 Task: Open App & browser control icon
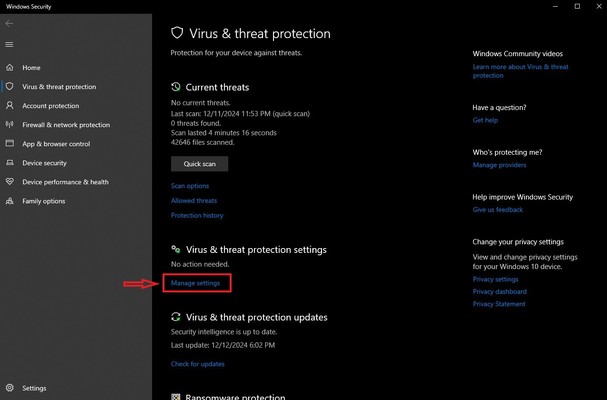[10, 144]
